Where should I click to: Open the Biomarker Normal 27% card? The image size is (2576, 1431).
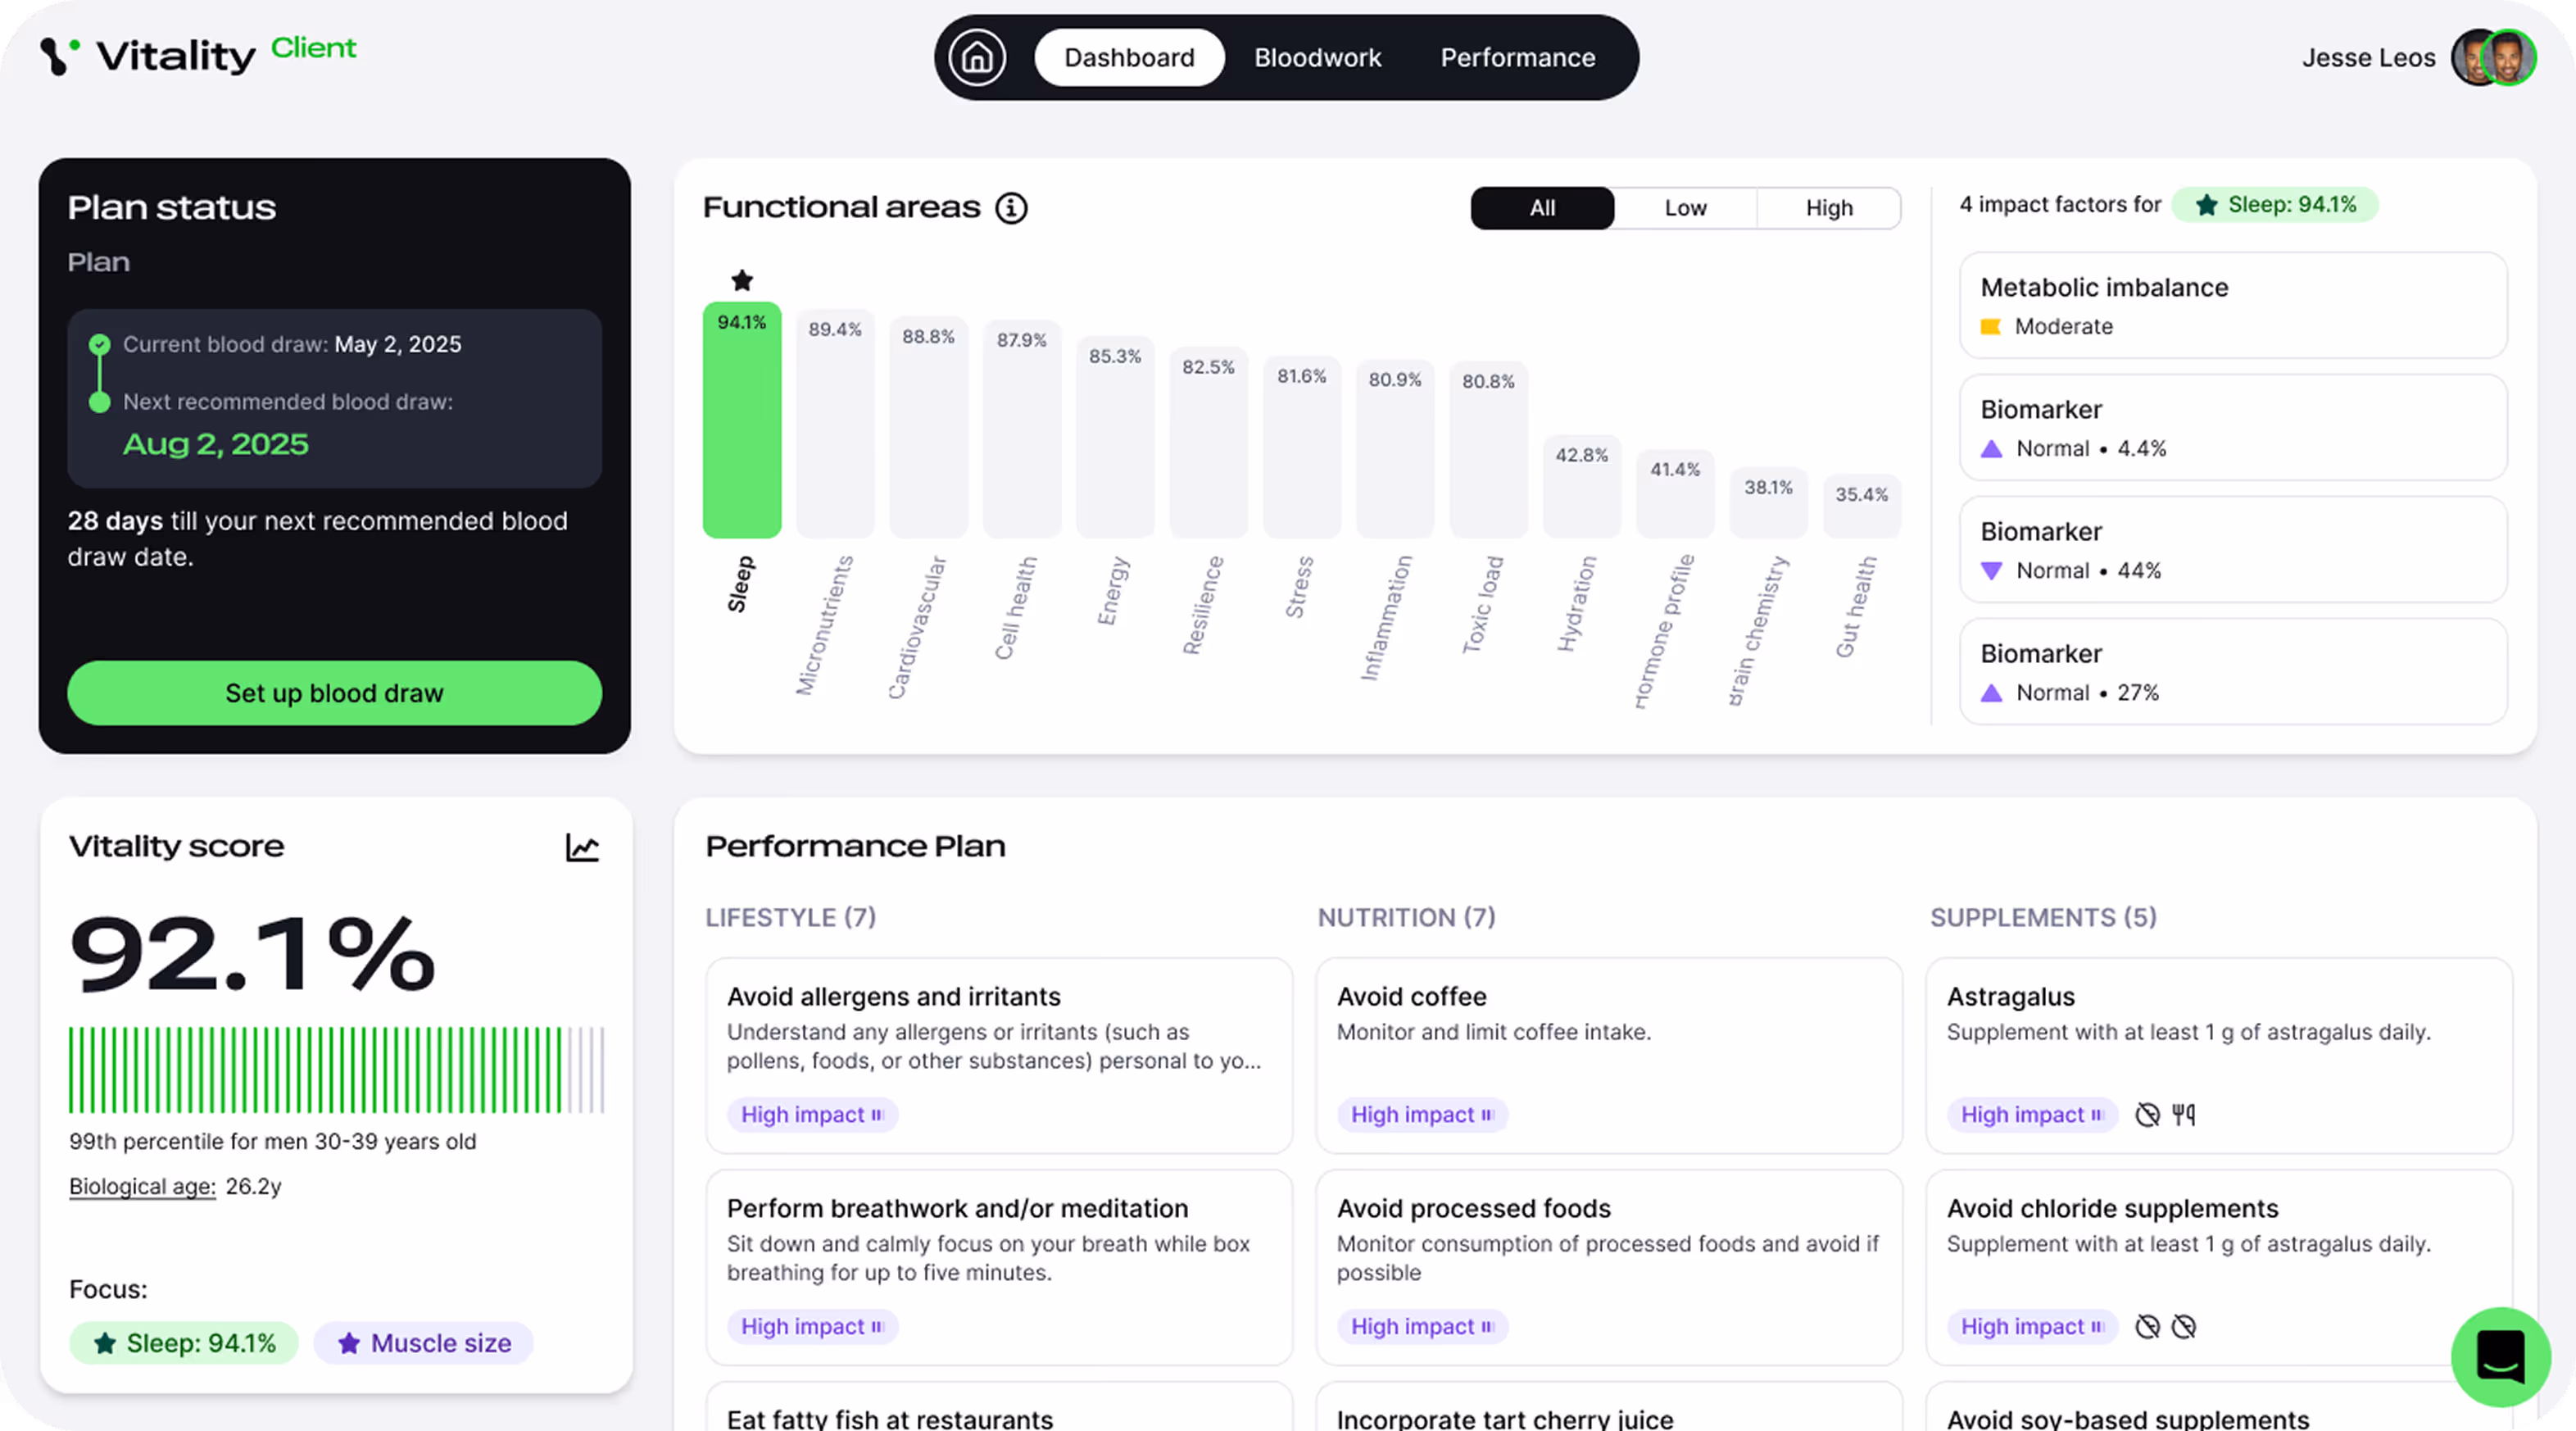2233,671
